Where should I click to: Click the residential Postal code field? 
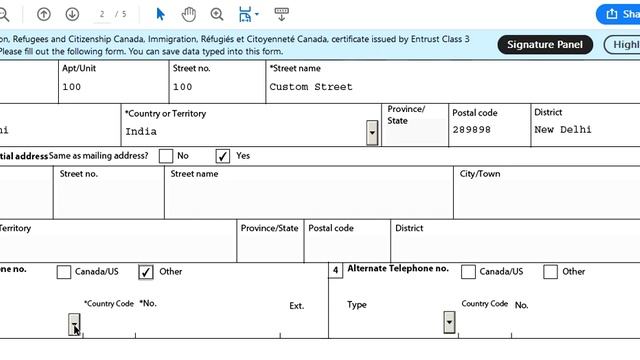point(347,248)
